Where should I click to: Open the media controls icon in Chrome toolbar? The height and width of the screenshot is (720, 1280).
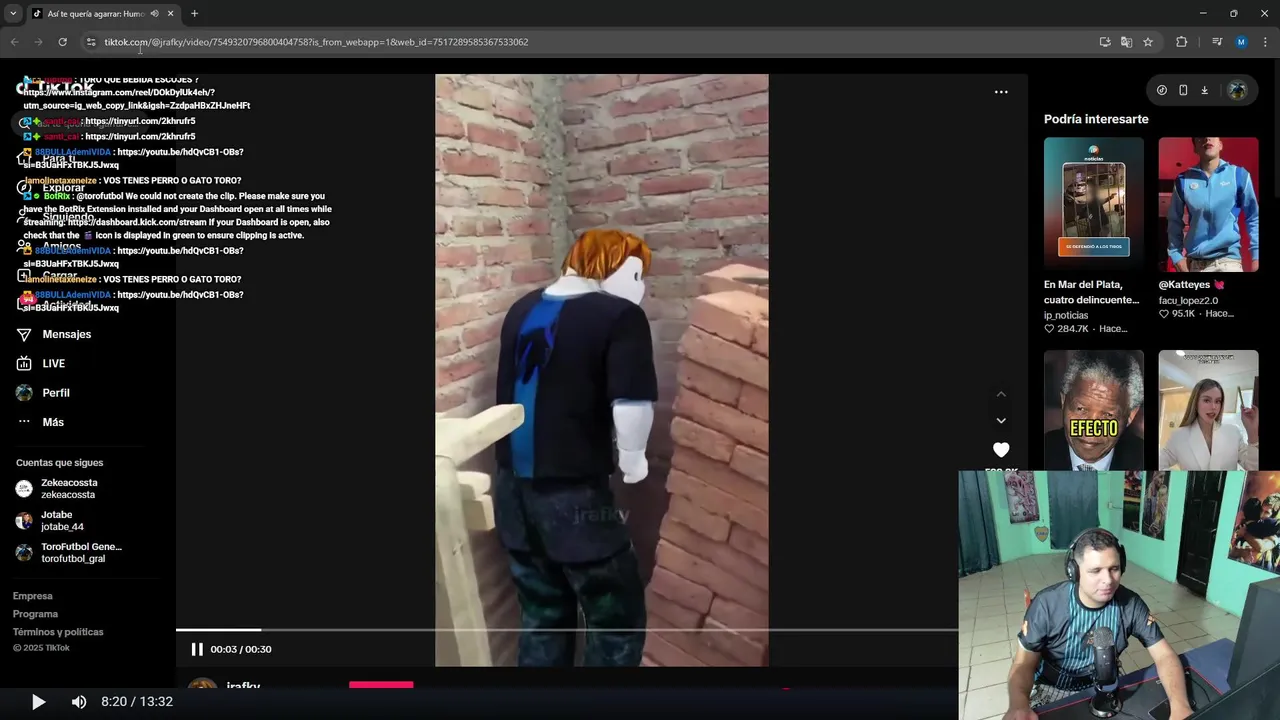pyautogui.click(x=1216, y=42)
